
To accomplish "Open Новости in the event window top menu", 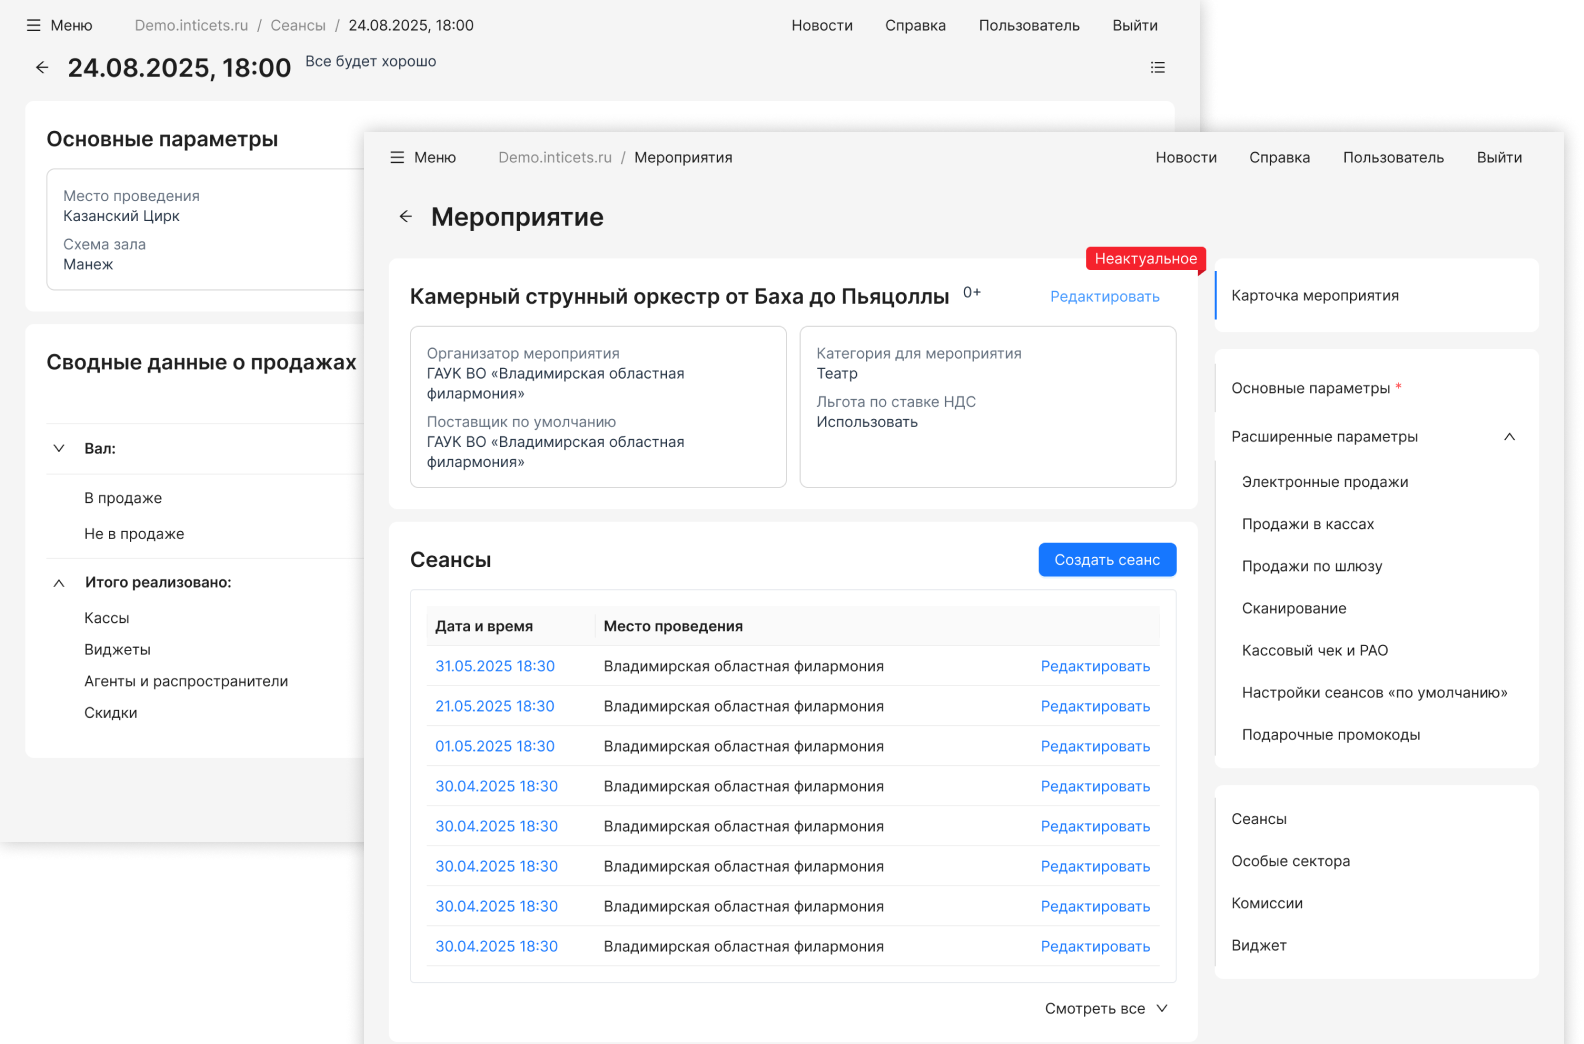I will pos(1185,157).
